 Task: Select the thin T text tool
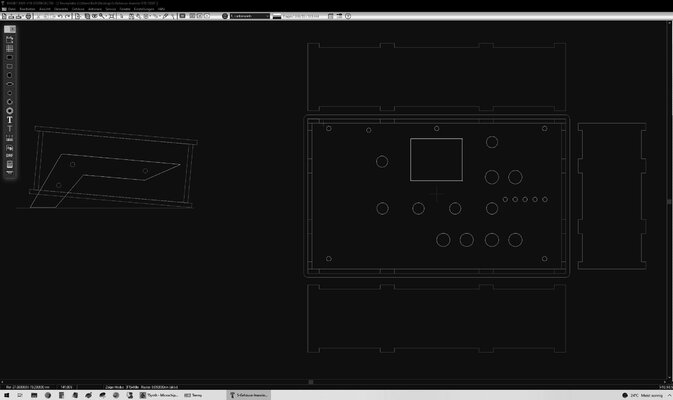click(9, 129)
